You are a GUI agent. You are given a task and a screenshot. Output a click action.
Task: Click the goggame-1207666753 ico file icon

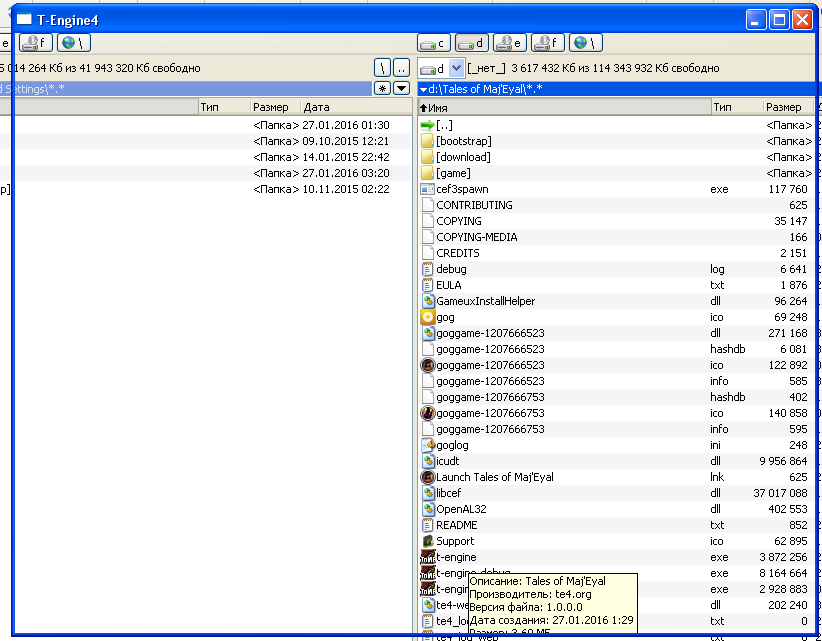(x=428, y=413)
